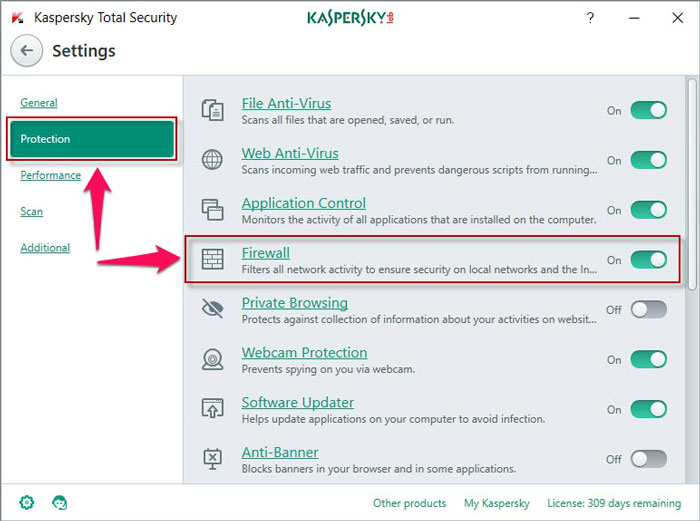700x521 pixels.
Task: Open the Firewall settings link
Action: point(266,253)
